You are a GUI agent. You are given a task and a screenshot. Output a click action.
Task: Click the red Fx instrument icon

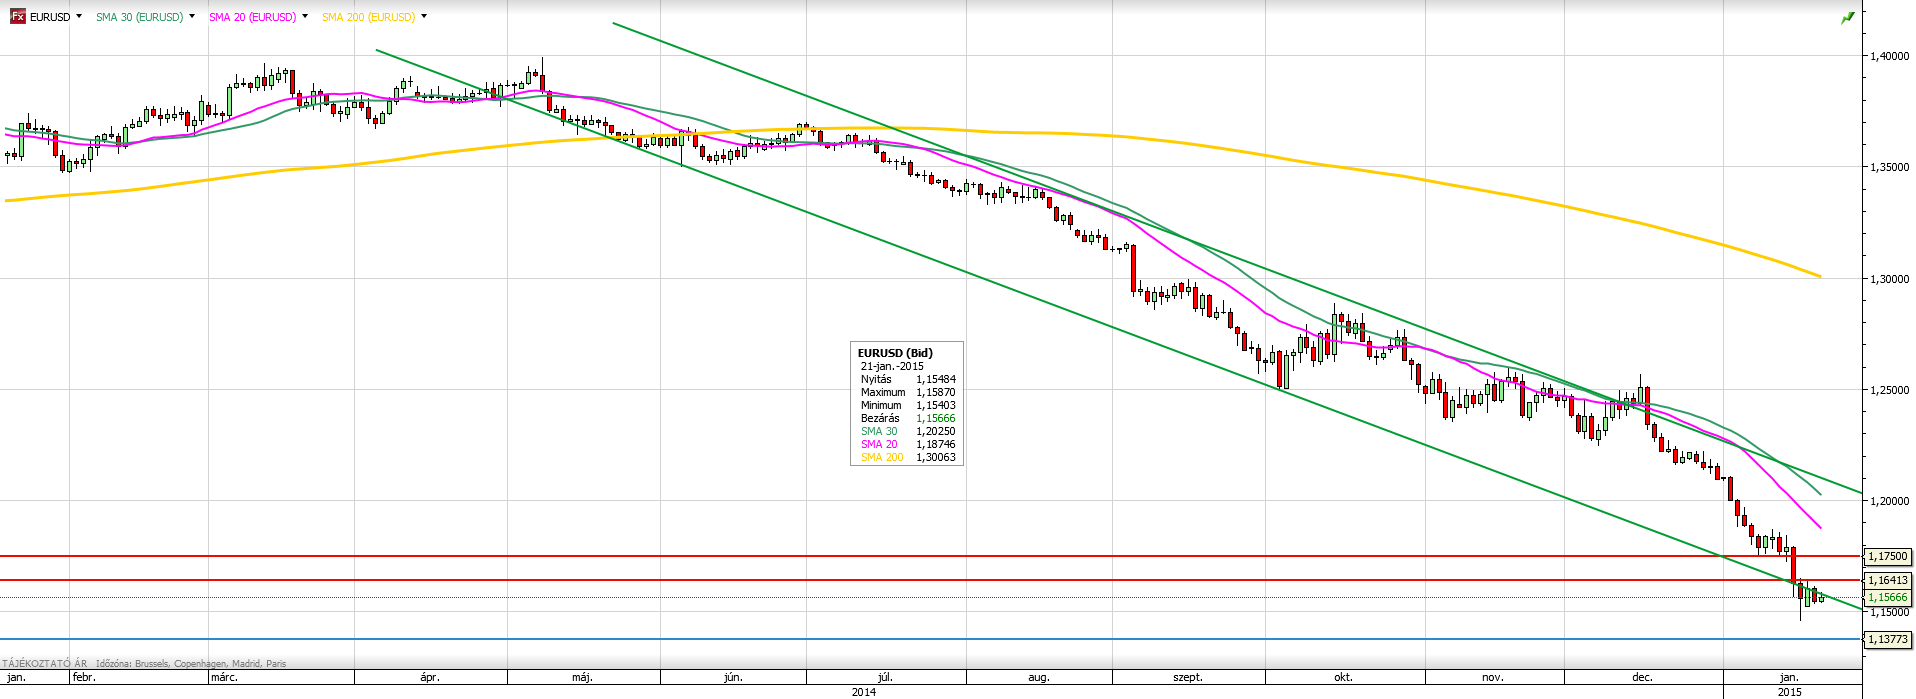click(x=17, y=17)
